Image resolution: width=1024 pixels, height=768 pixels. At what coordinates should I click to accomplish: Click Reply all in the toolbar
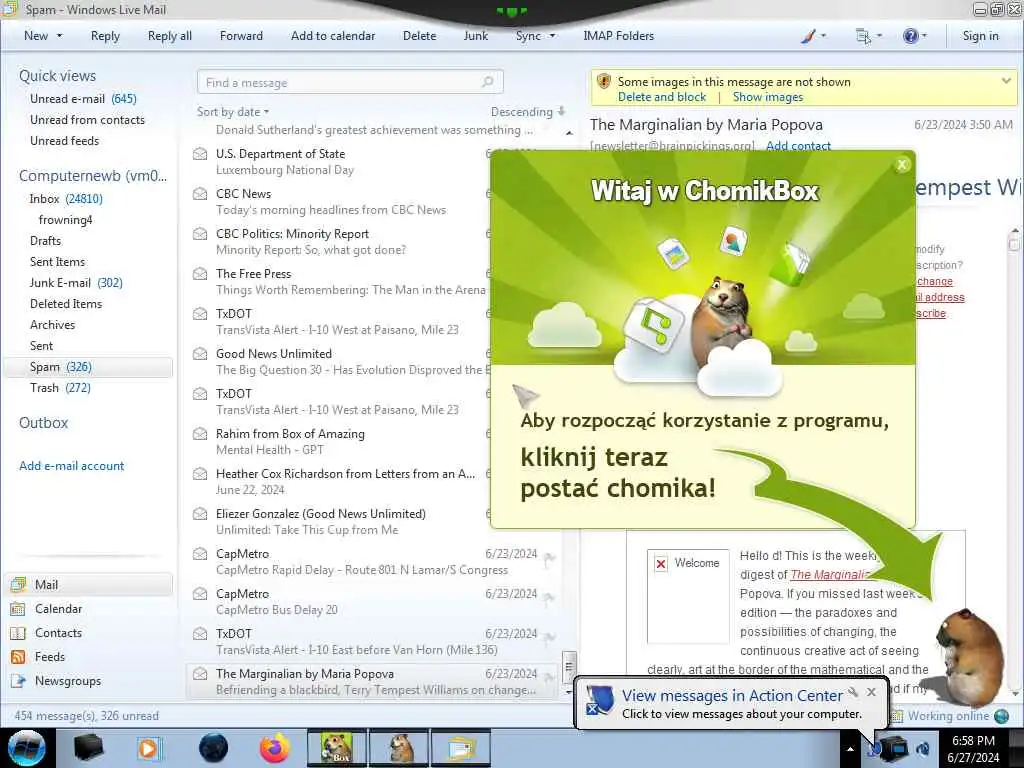click(170, 36)
